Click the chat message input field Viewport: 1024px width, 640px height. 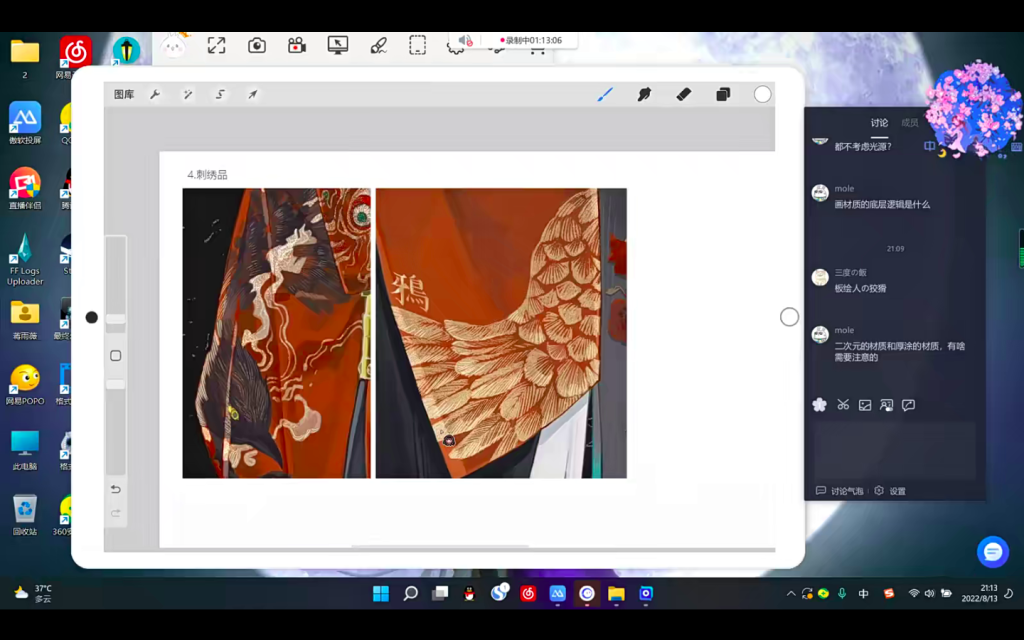tap(894, 449)
